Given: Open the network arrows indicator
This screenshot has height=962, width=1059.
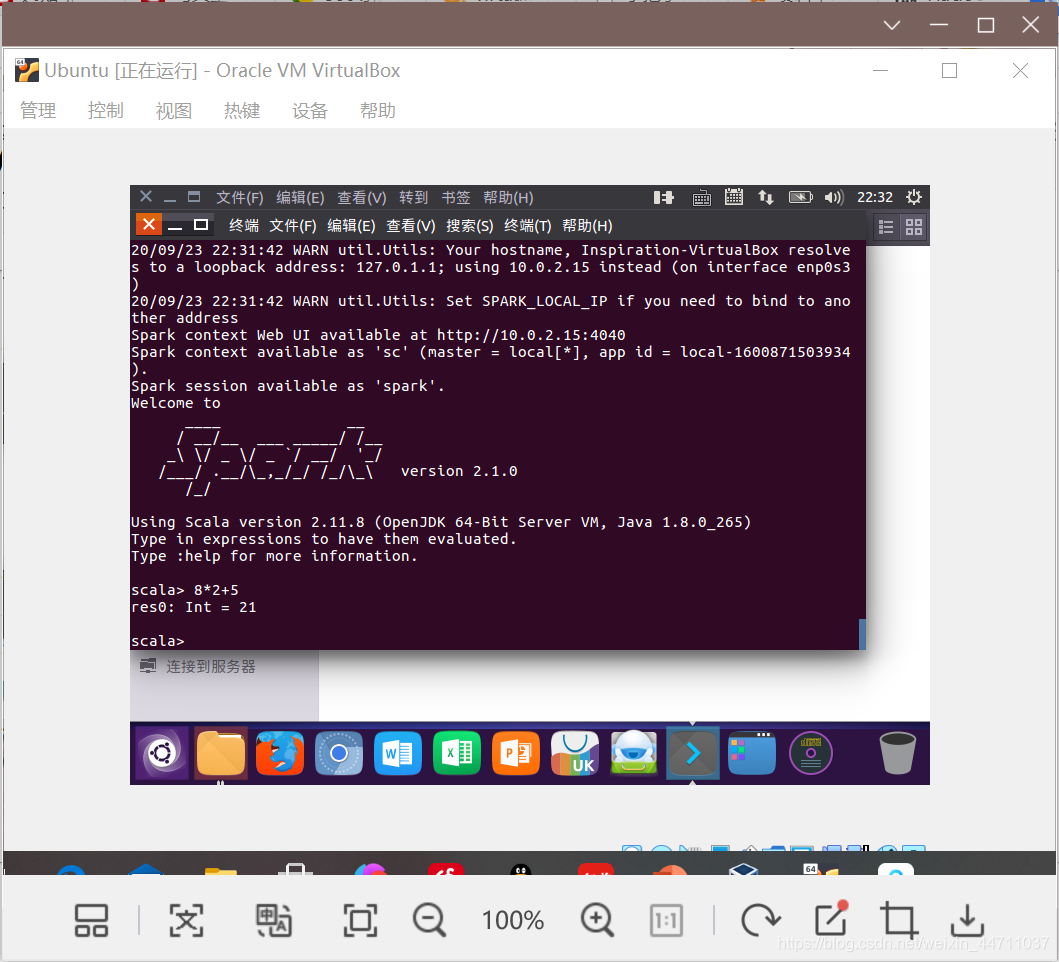Looking at the screenshot, I should 765,197.
